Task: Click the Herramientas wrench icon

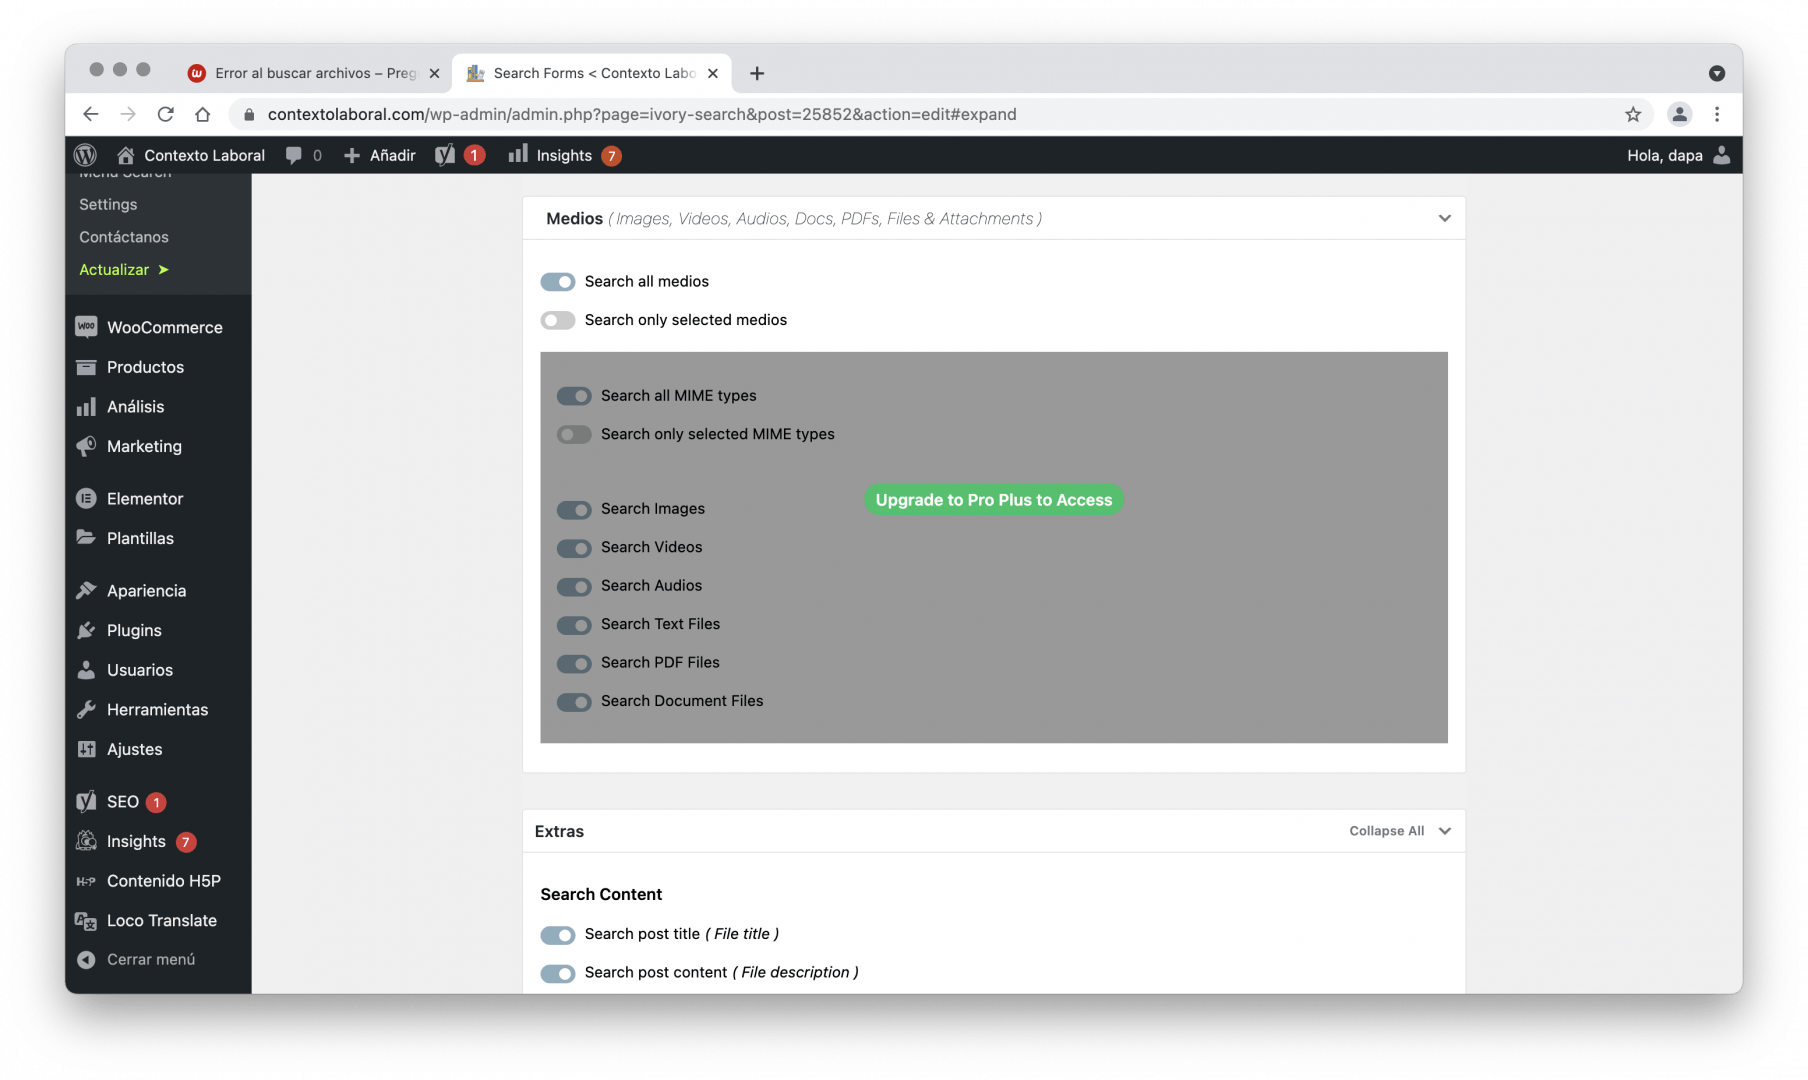Action: (x=87, y=709)
